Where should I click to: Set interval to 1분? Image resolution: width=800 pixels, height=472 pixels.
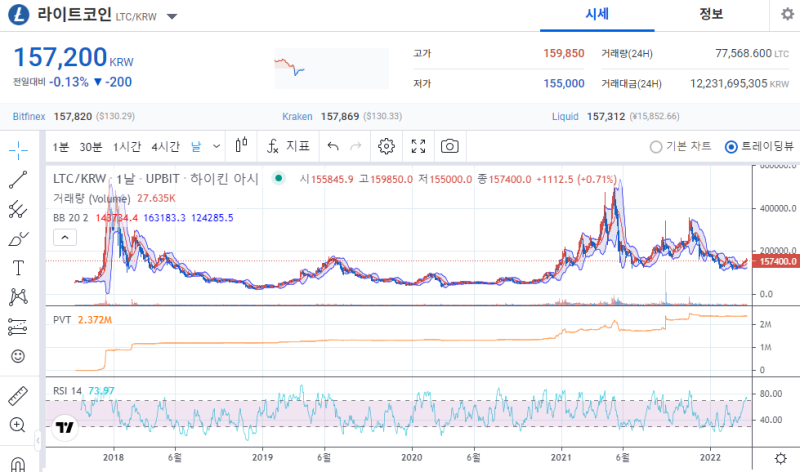click(61, 147)
